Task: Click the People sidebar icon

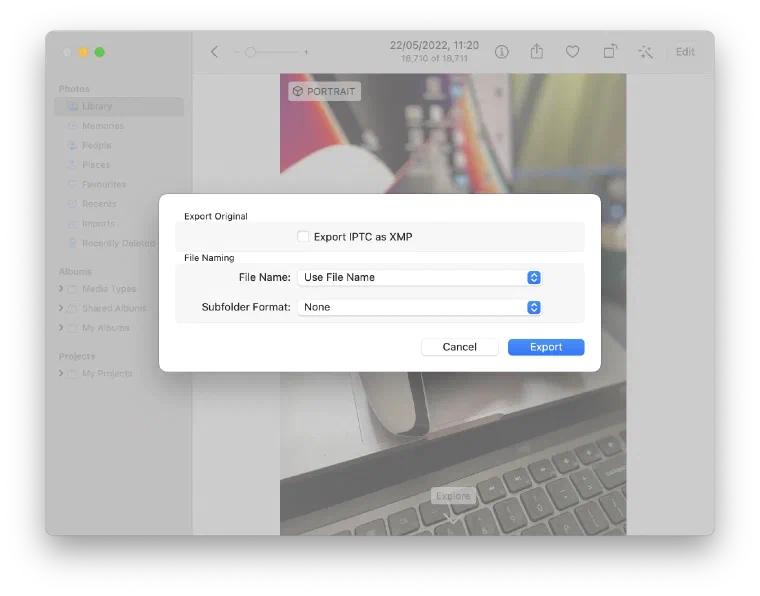Action: (x=72, y=145)
